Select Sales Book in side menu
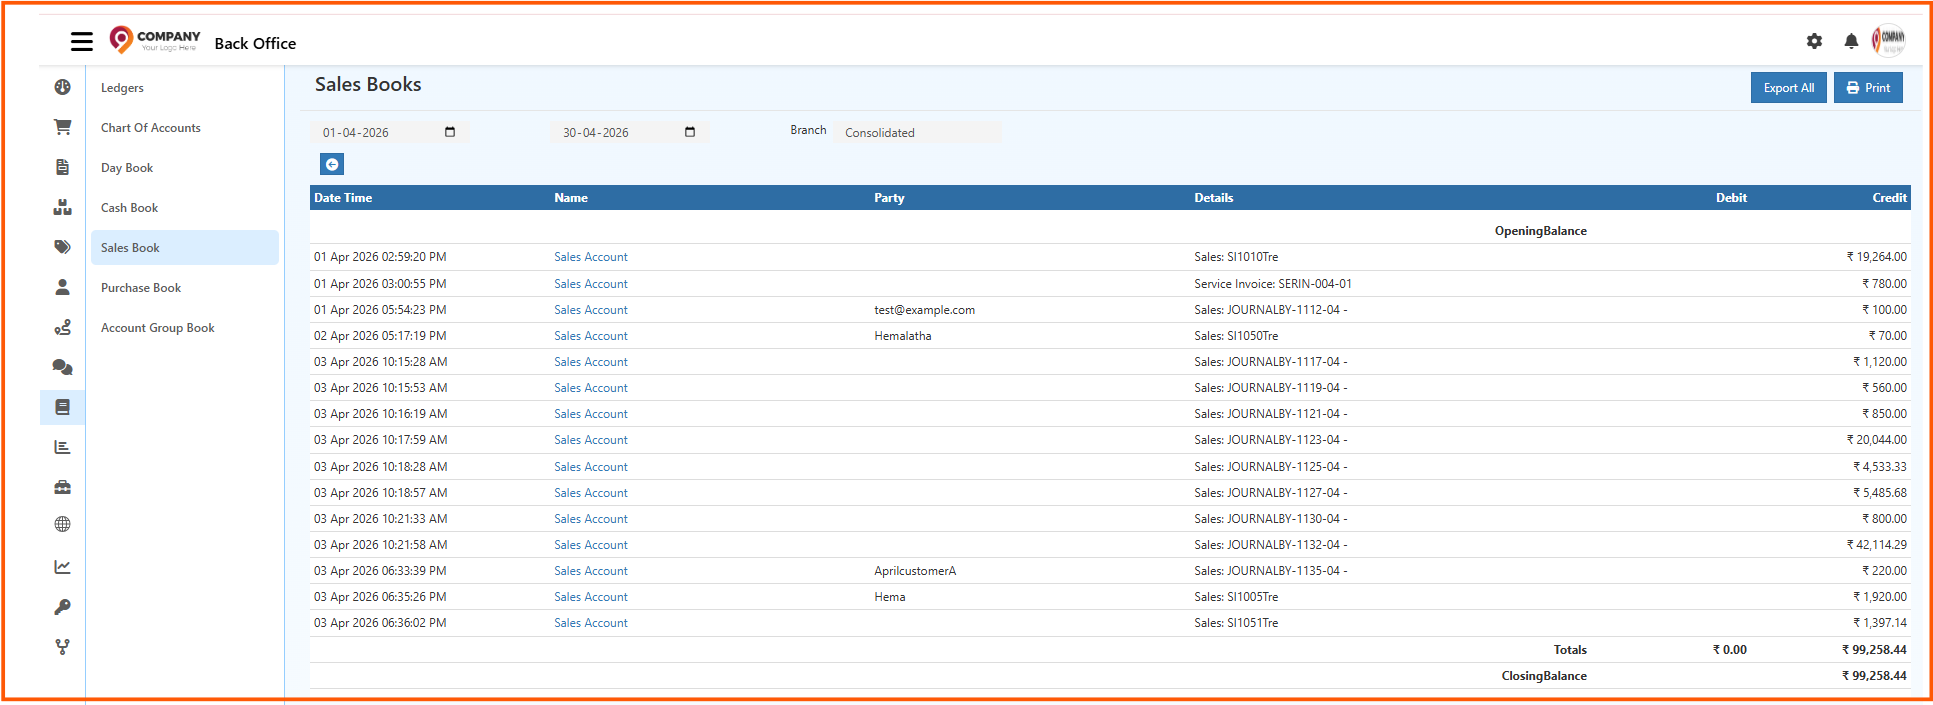The height and width of the screenshot is (705, 1933). tap(185, 248)
